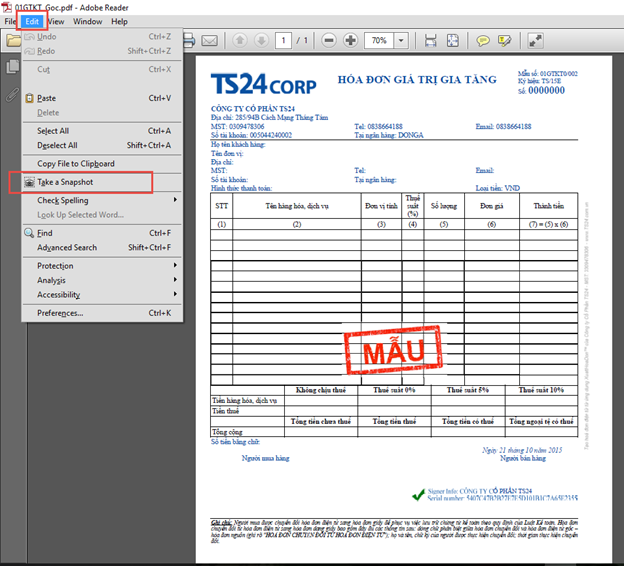Open the Window menu

88,21
